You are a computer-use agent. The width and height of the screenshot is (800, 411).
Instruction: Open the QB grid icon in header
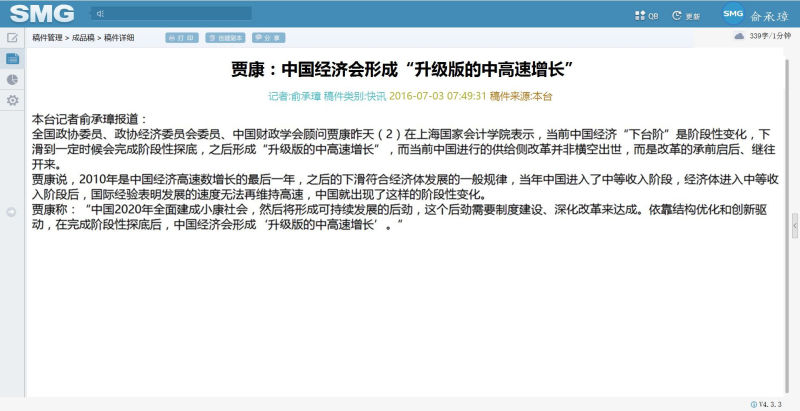(640, 16)
